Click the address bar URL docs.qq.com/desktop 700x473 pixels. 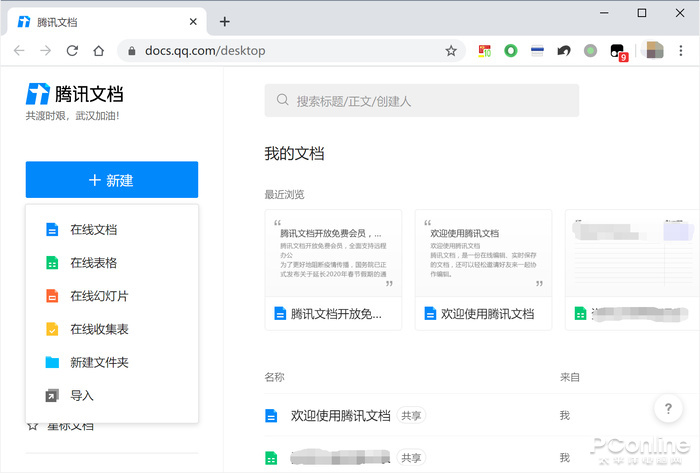click(205, 51)
